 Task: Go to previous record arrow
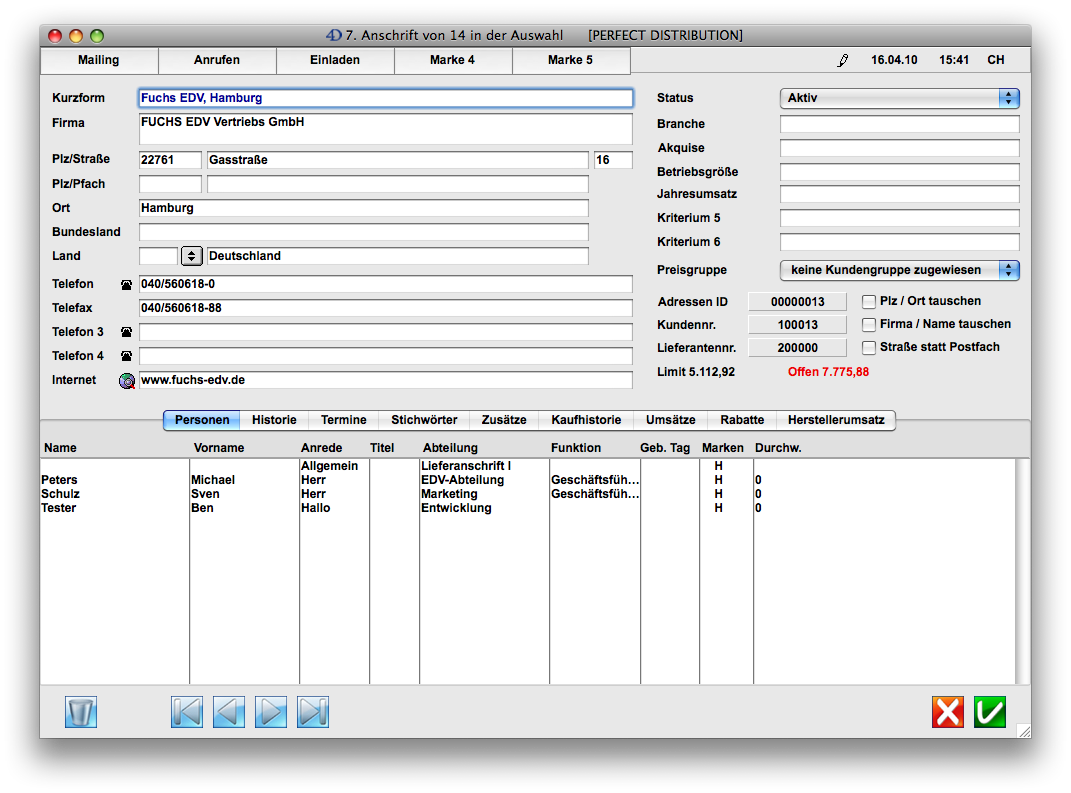[x=229, y=712]
